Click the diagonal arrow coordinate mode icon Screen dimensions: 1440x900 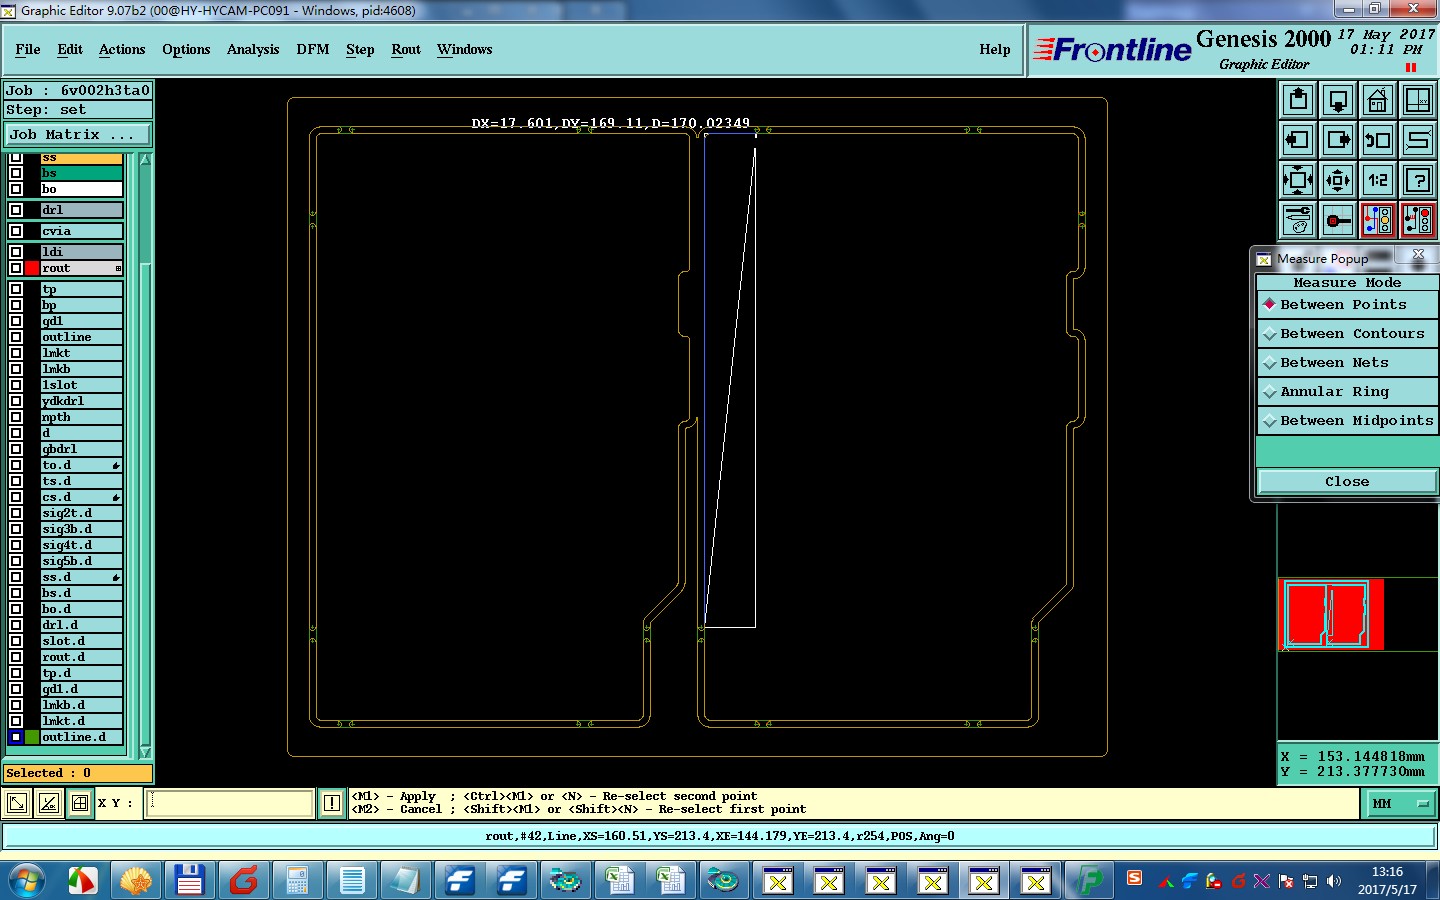click(17, 803)
